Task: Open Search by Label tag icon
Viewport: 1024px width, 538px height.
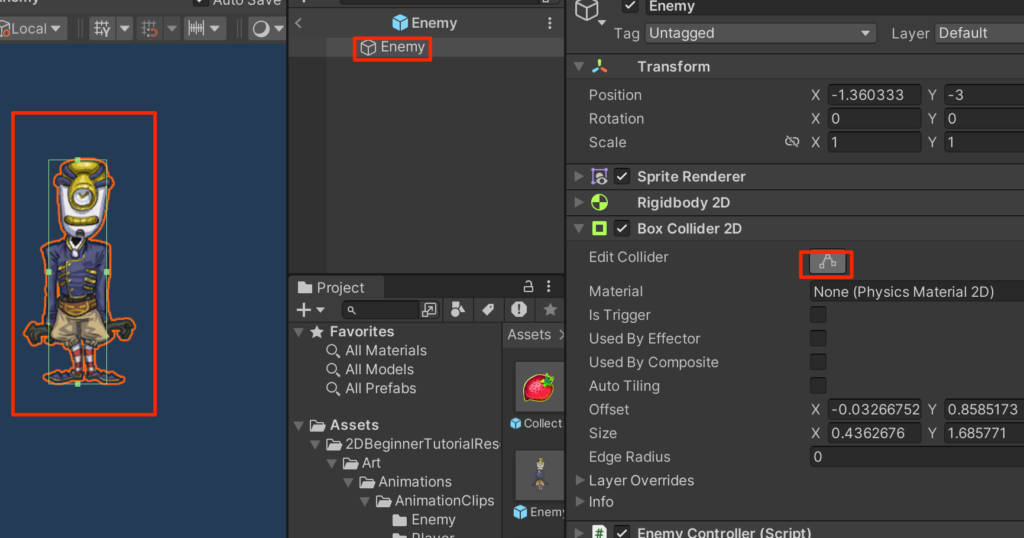Action: (x=488, y=310)
